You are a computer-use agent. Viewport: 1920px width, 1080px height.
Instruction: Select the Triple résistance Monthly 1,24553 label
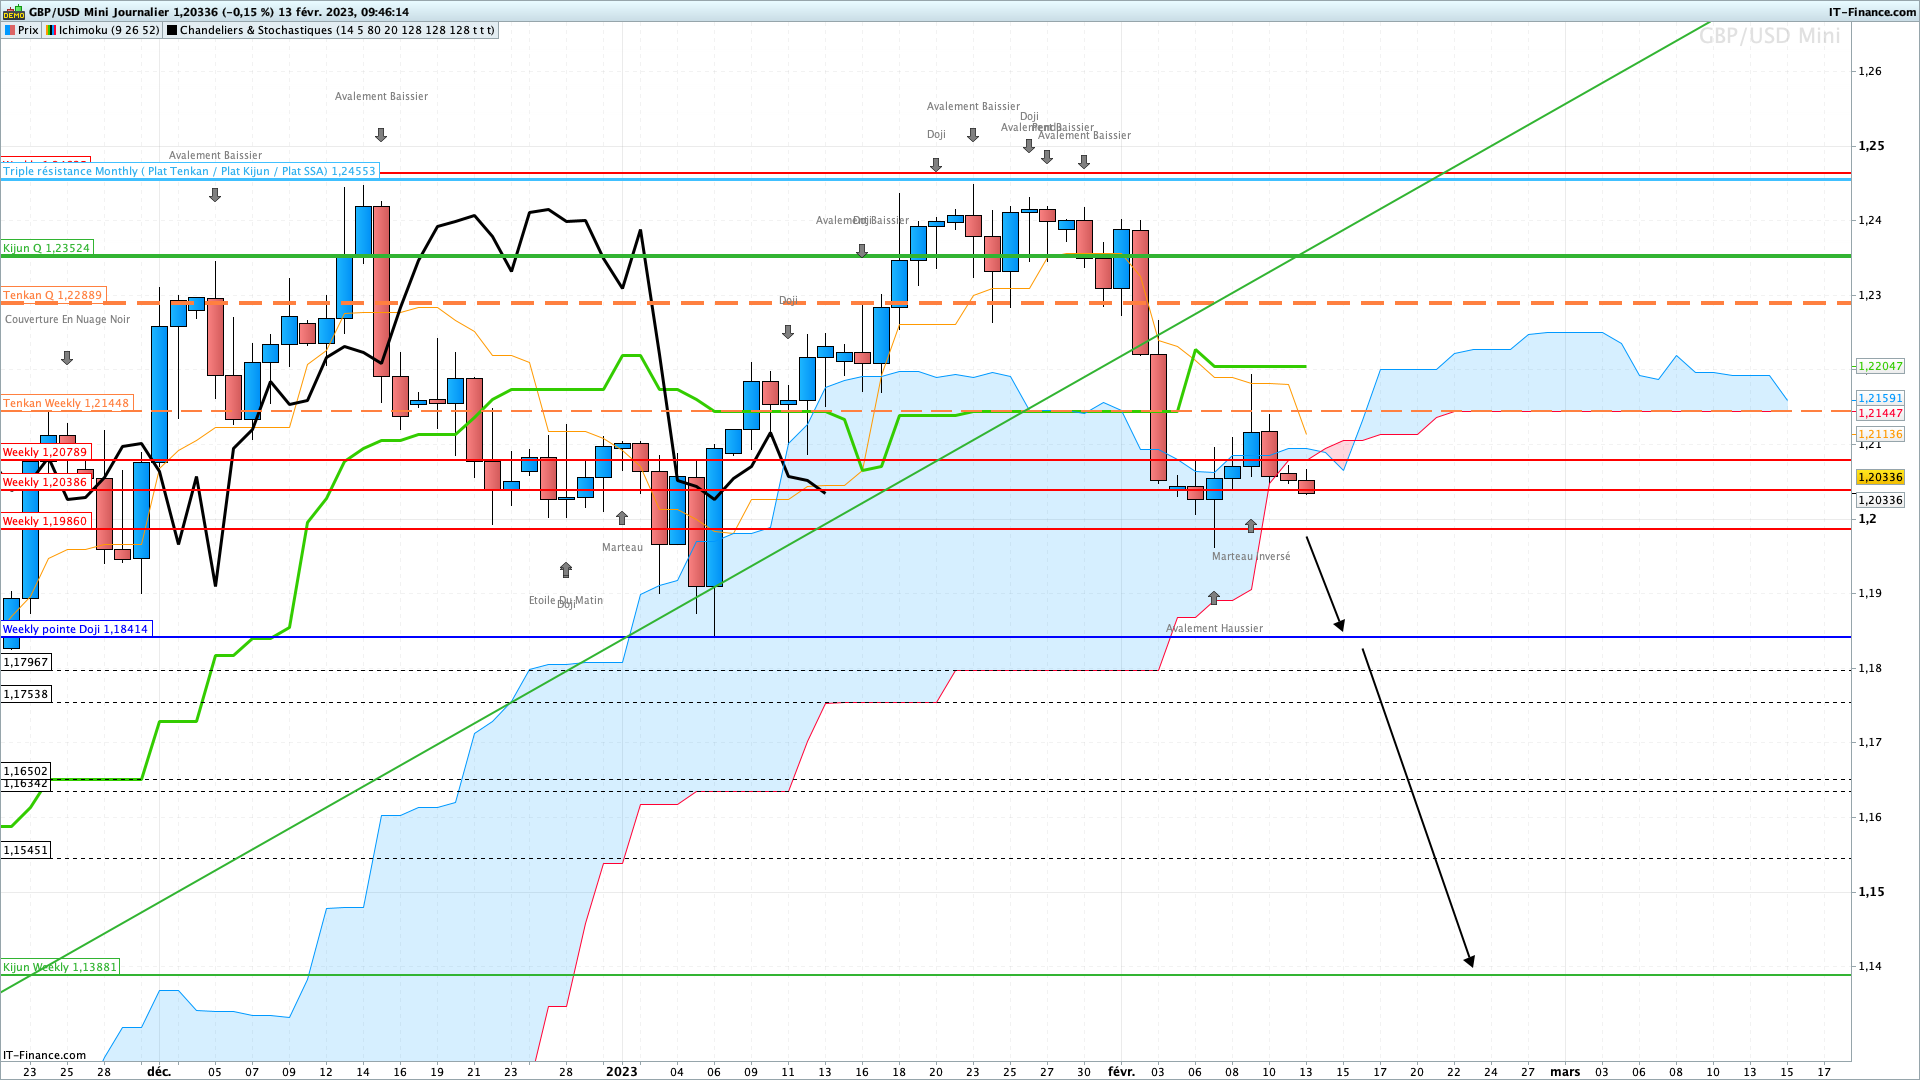[190, 172]
